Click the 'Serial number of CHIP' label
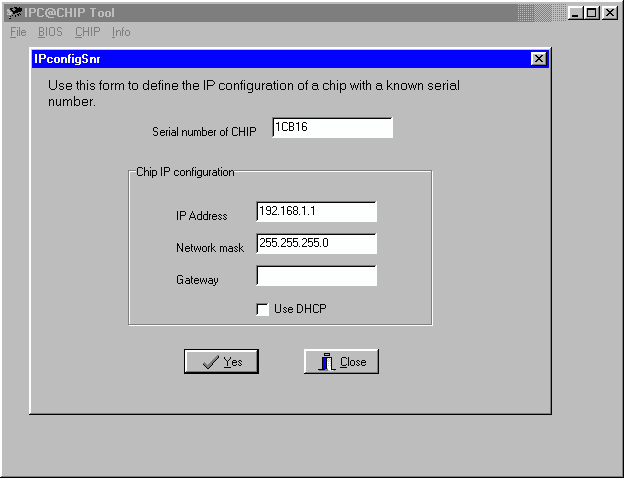624x478 pixels. point(204,132)
